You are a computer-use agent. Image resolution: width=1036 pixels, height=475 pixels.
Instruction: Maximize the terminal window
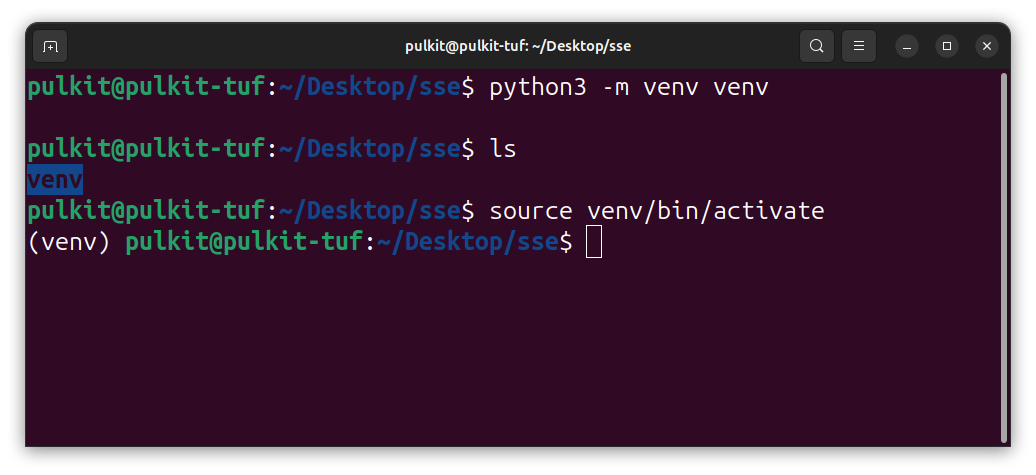pyautogui.click(x=947, y=46)
